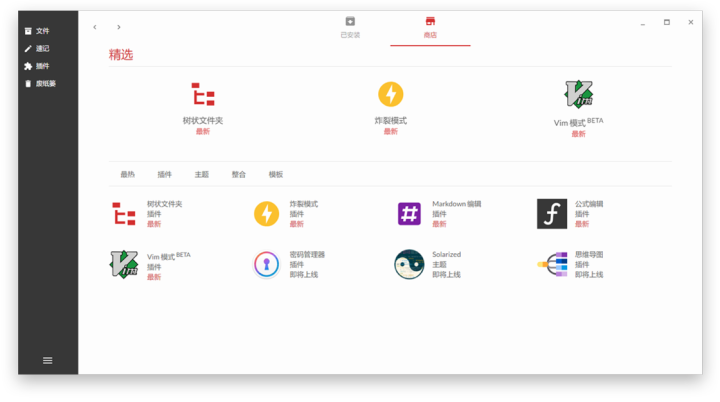Image resolution: width=720 pixels, height=402 pixels.
Task: Click 主题 type label under Solarized
Action: 439,265
